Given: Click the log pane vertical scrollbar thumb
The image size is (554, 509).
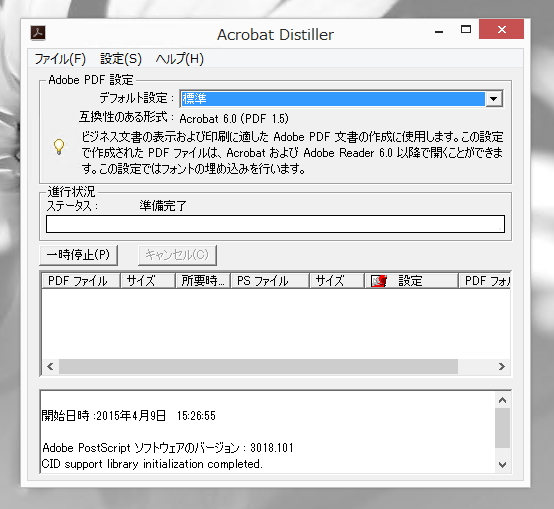Looking at the screenshot, I should [502, 428].
